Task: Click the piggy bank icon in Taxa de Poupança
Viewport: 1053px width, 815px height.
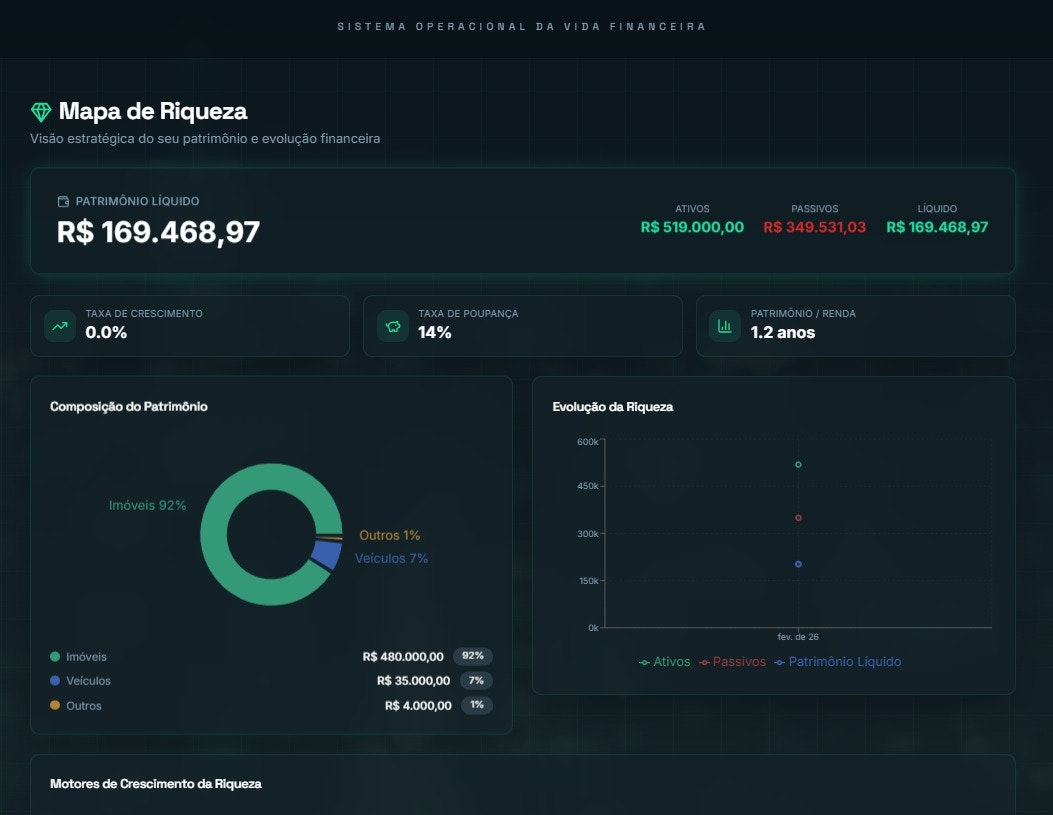Action: [393, 326]
